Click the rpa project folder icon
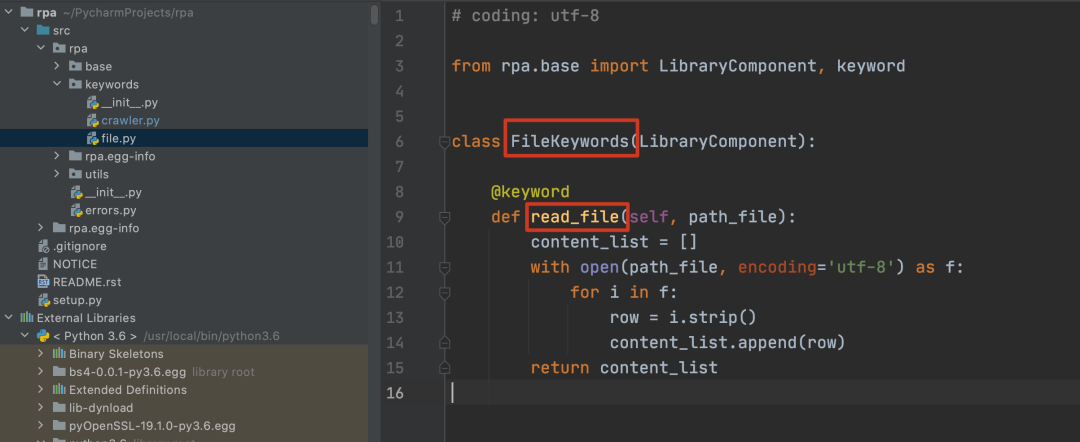This screenshot has height=442, width=1080. click(26, 12)
